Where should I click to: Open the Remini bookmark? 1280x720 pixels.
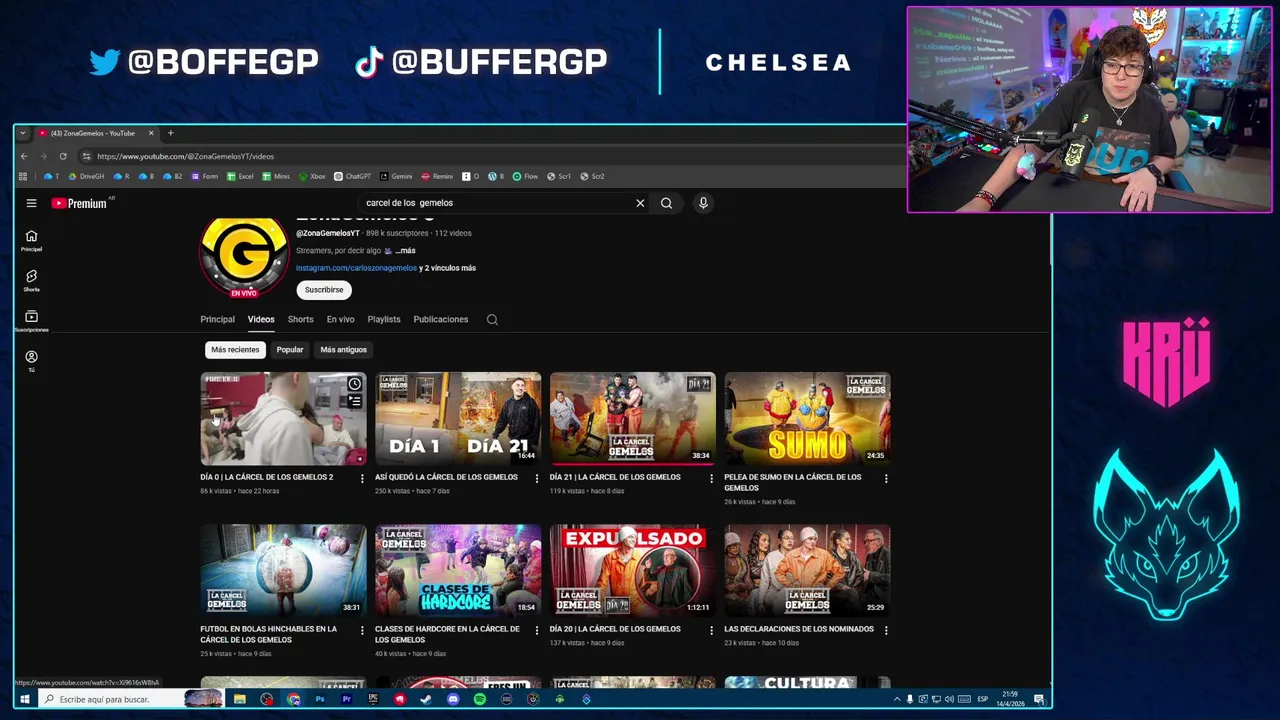(437, 176)
